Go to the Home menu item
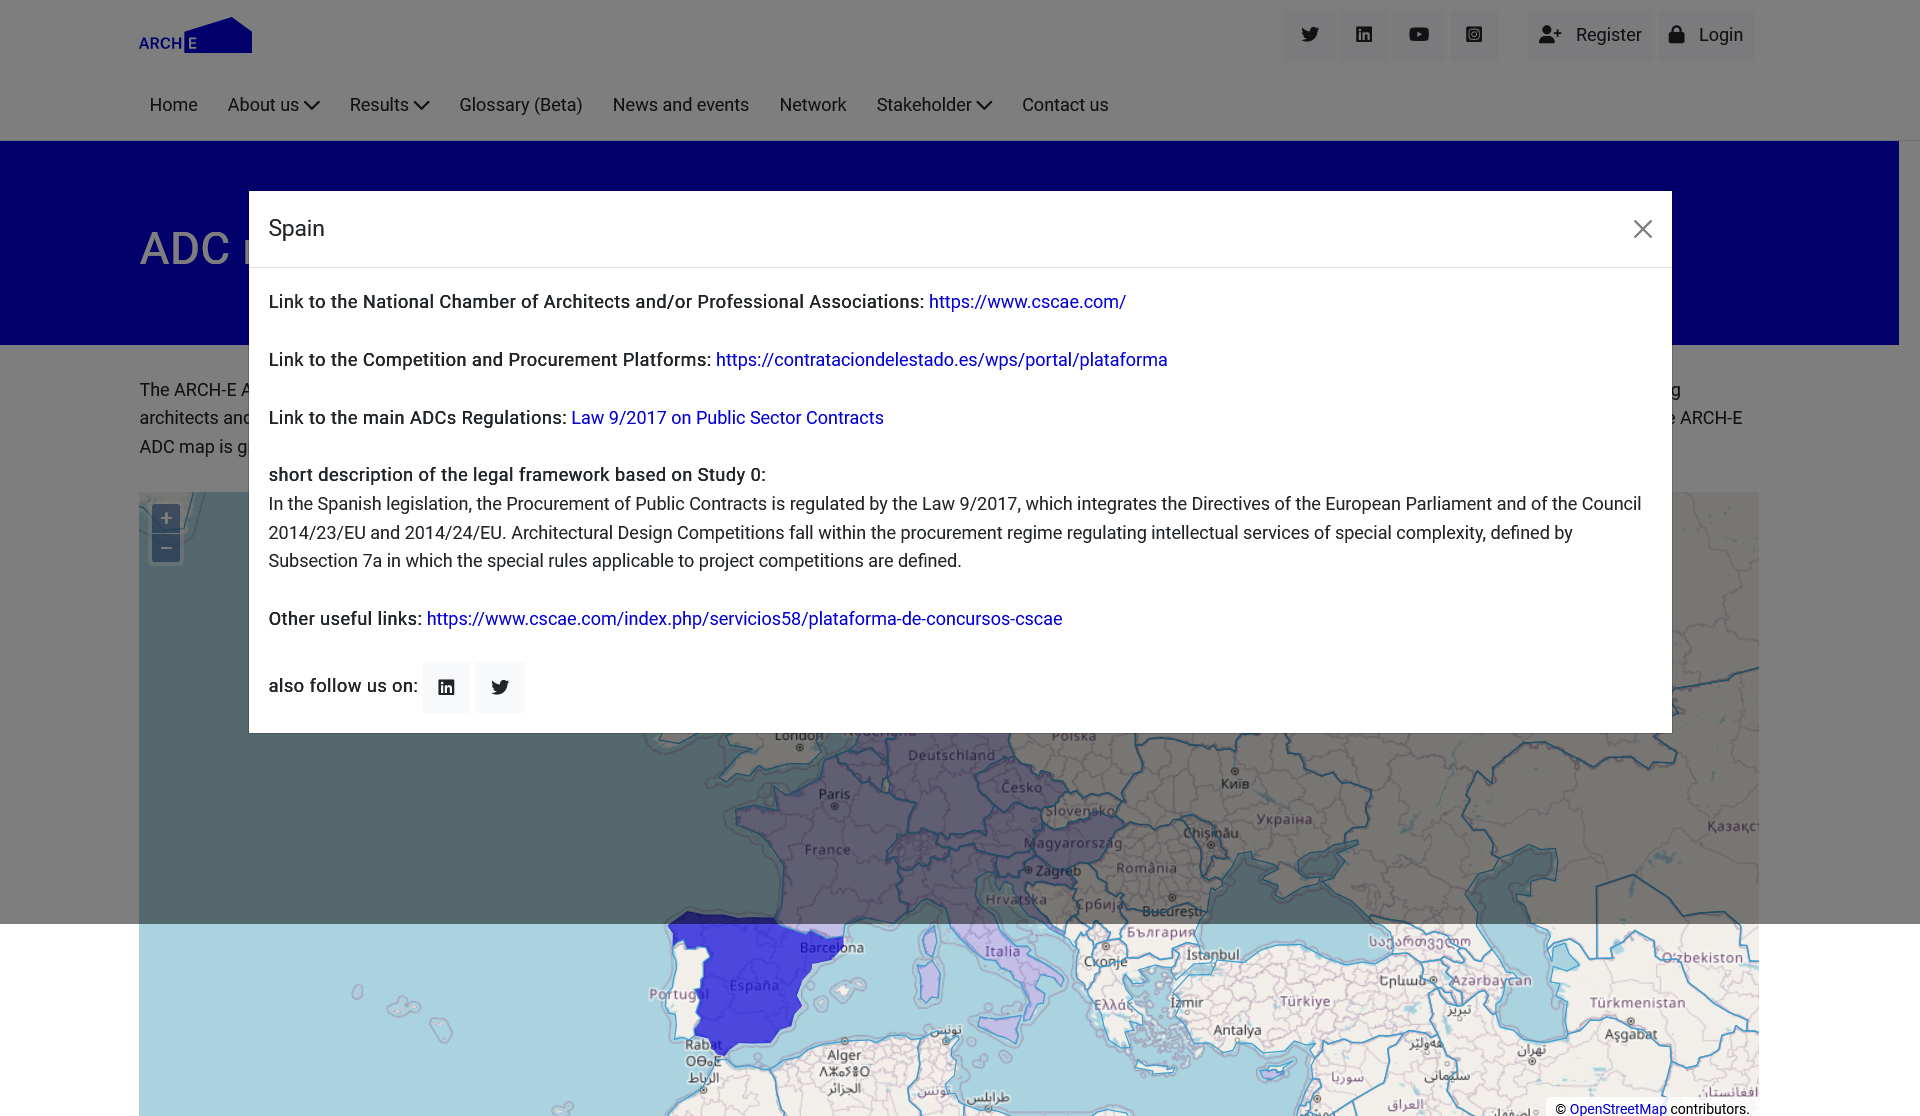 173,105
